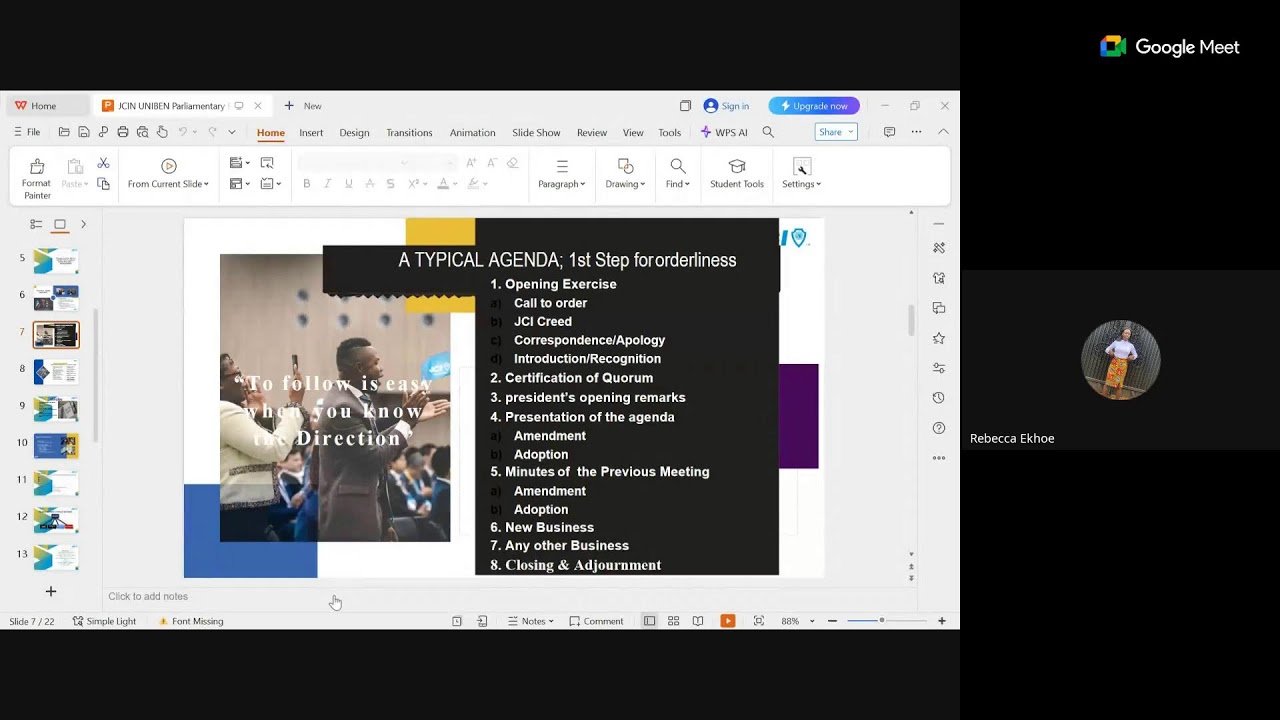
Task: Click the ribbon search magnifier icon
Action: click(x=768, y=132)
